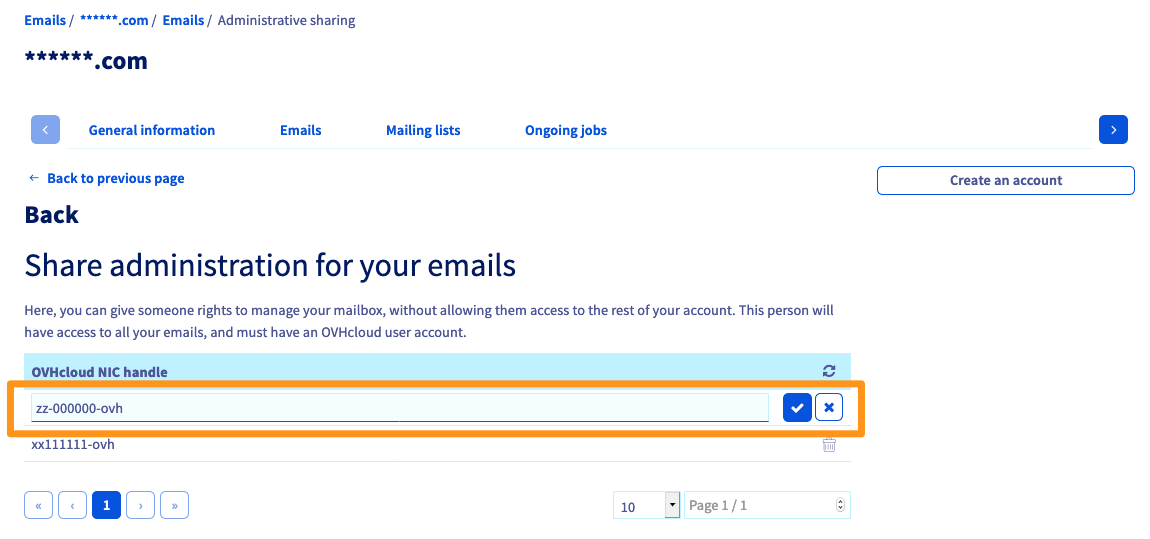Cancel NIC handle entry with X button
The height and width of the screenshot is (539, 1150).
(829, 408)
